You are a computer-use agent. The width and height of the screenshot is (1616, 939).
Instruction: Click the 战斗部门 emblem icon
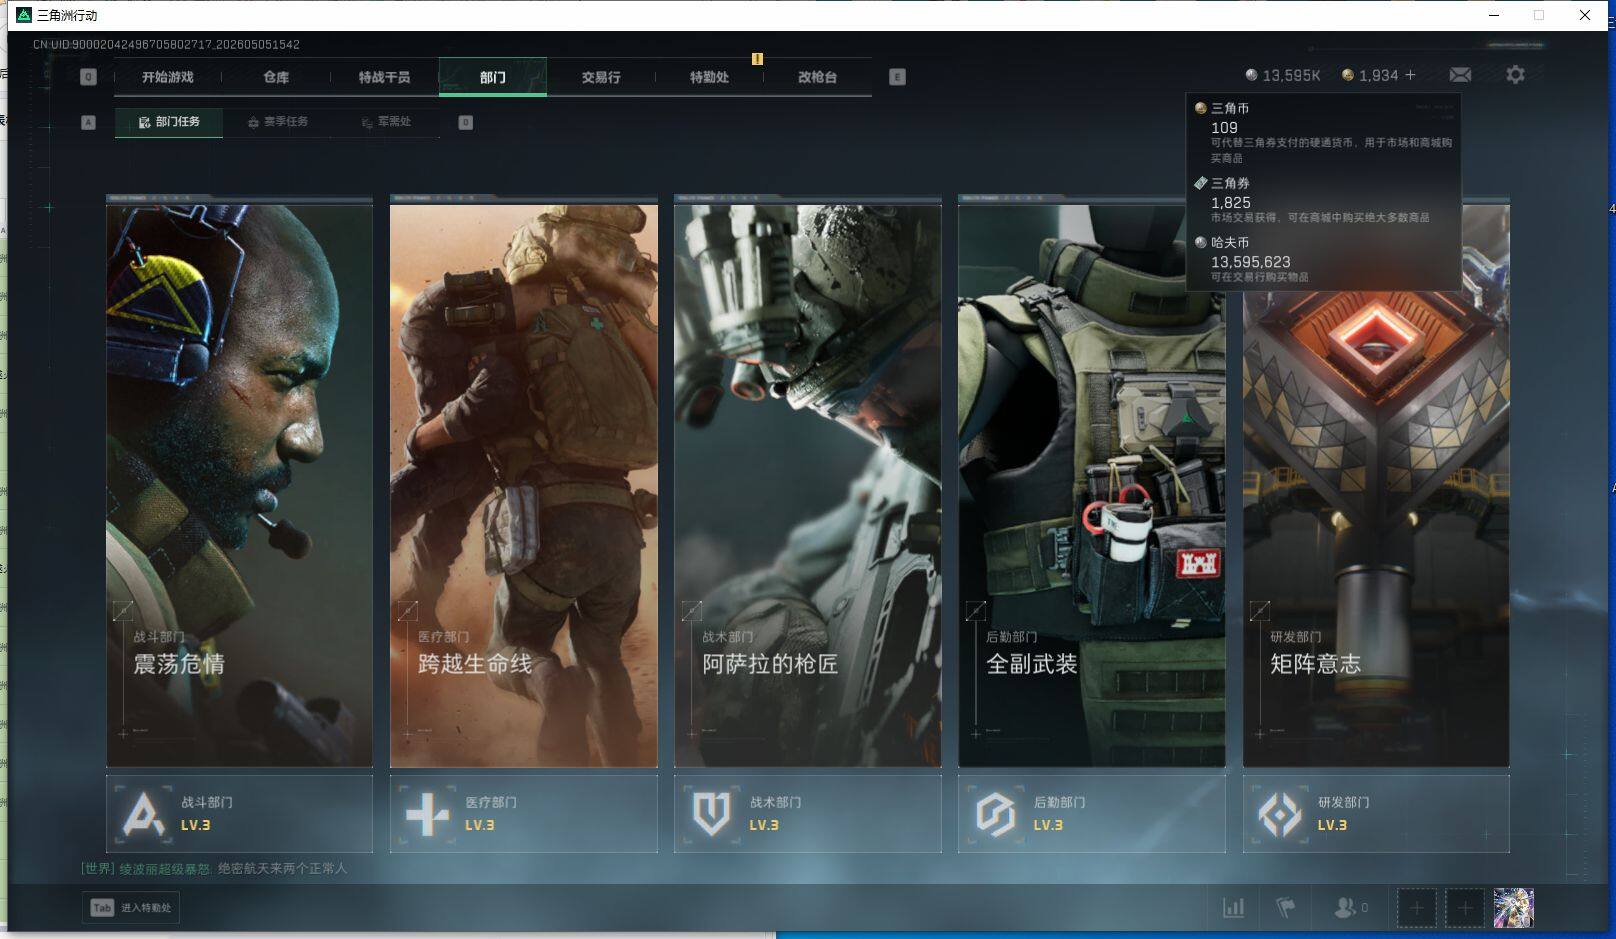coord(143,814)
